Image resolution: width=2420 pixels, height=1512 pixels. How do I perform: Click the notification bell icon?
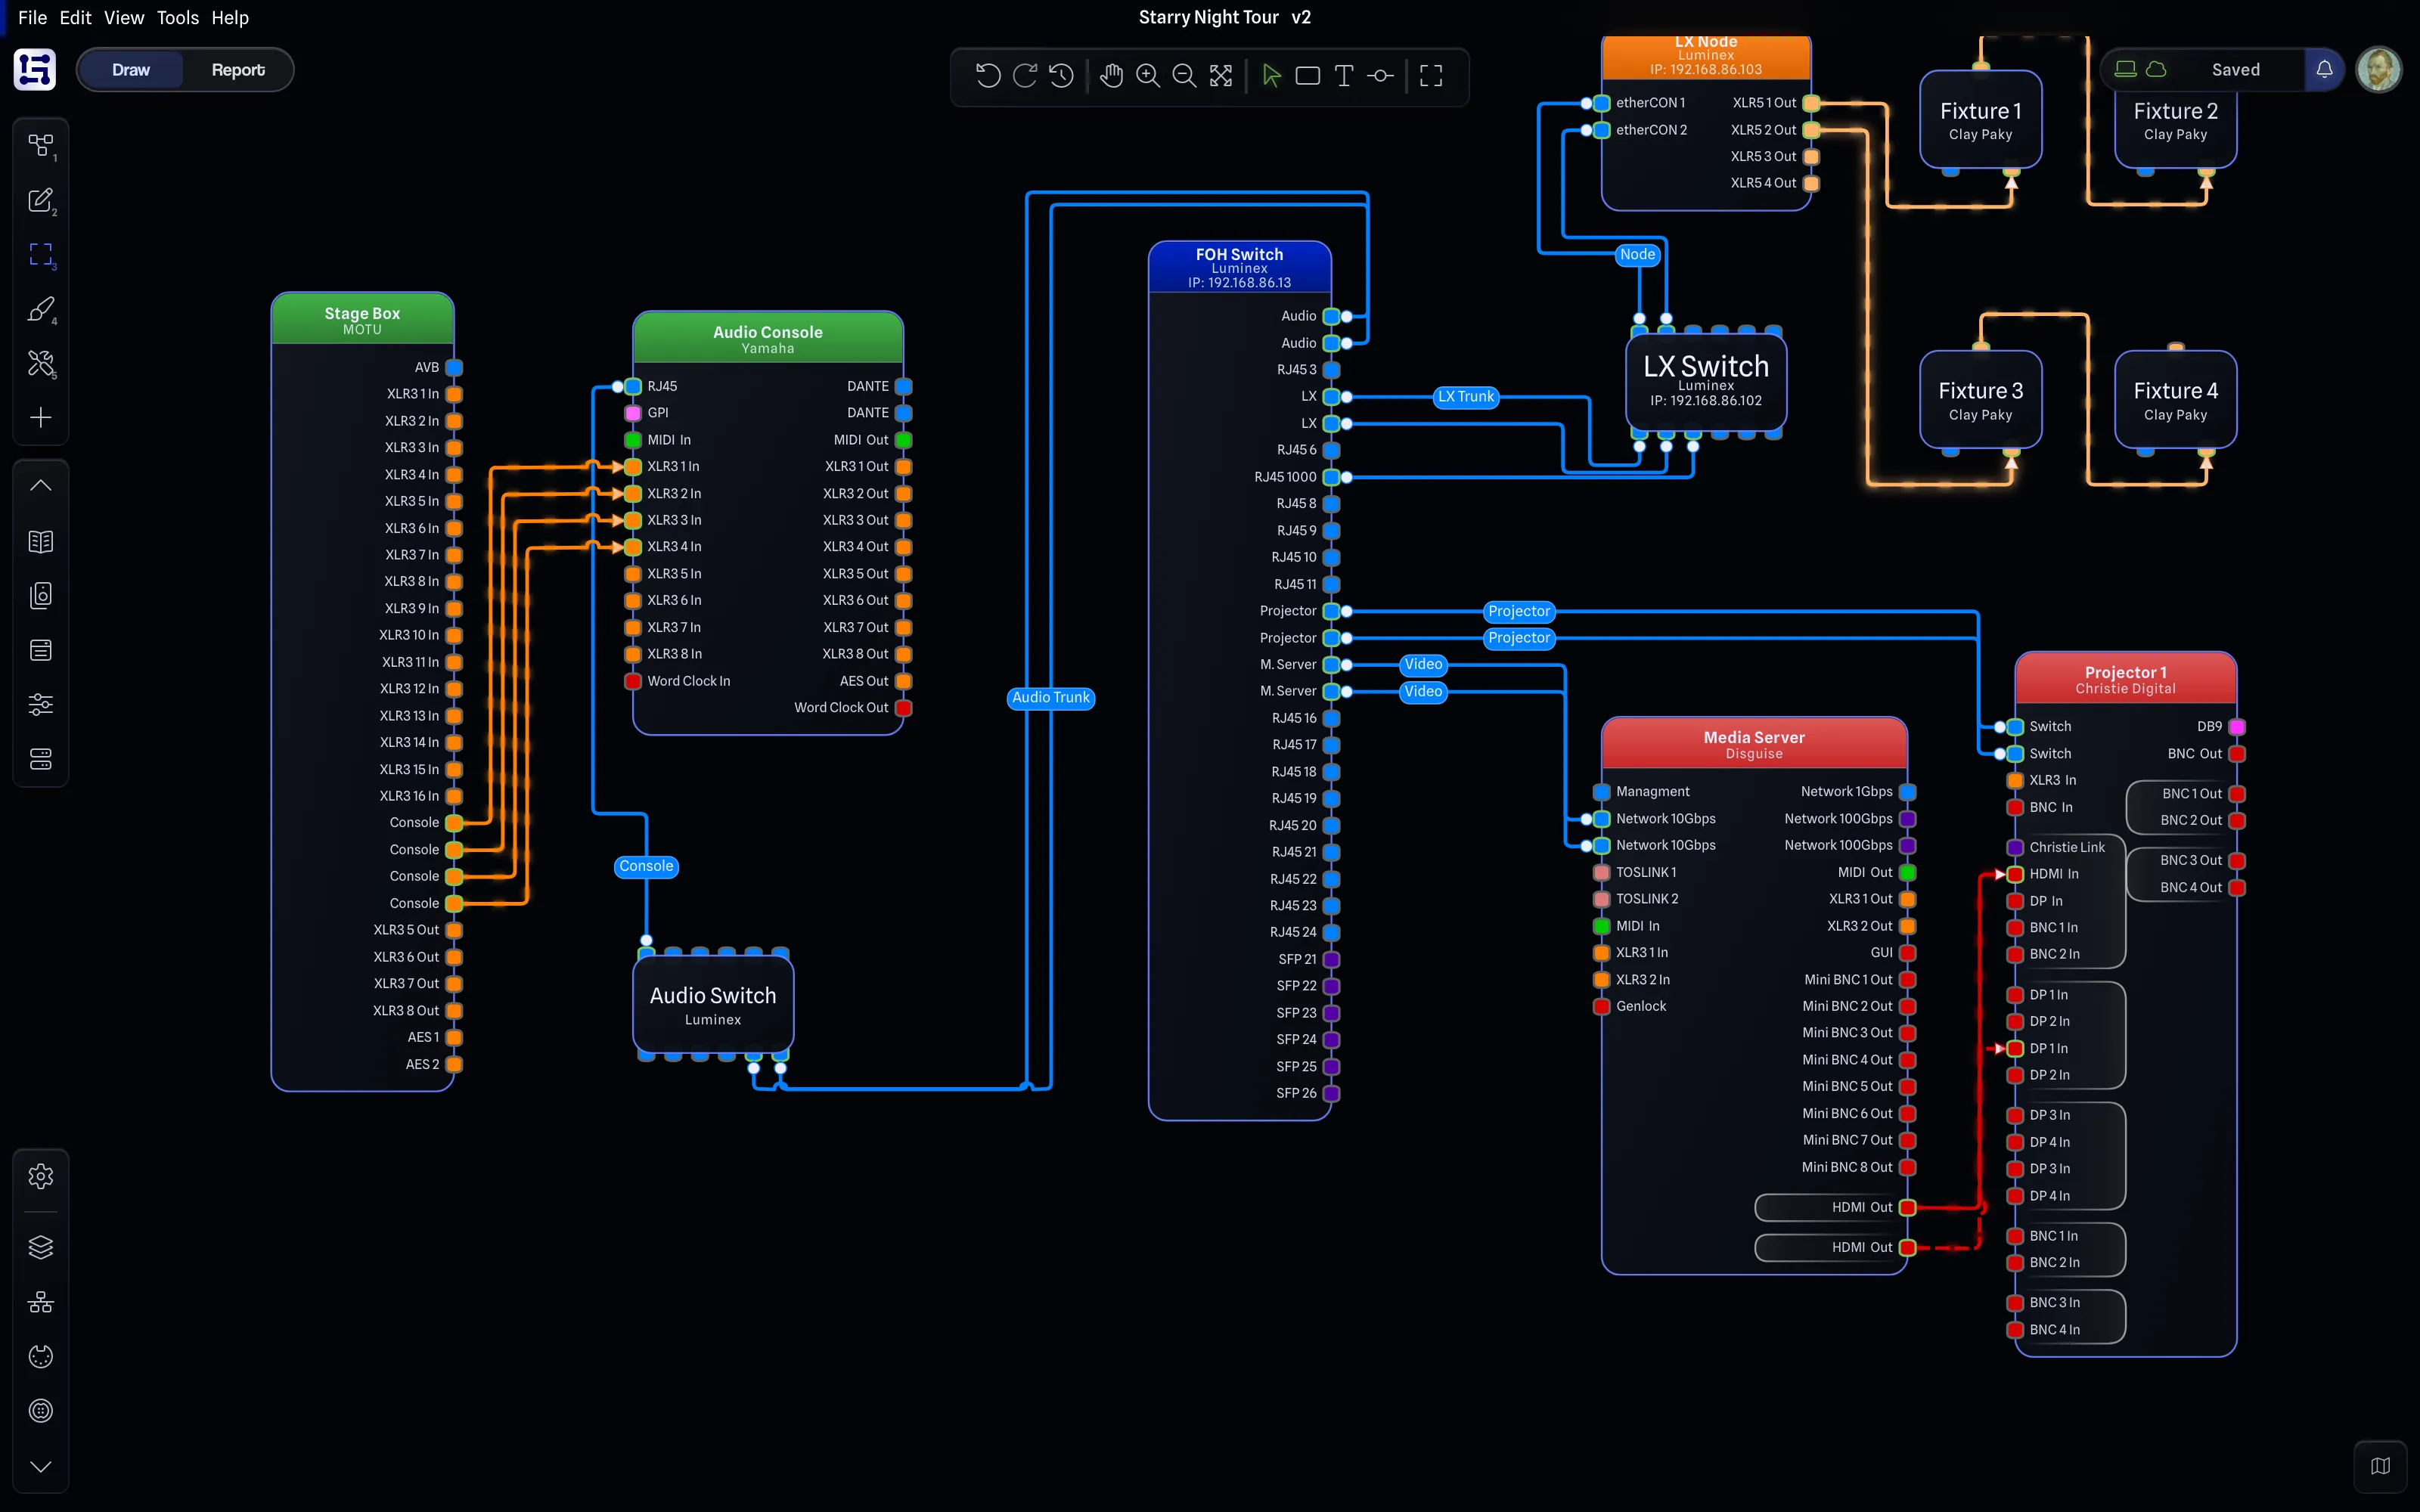2324,70
